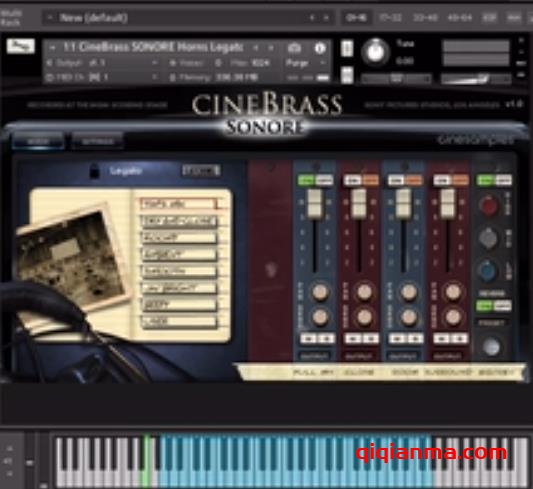Click the instrument wrench logo at top left

[x=21, y=46]
